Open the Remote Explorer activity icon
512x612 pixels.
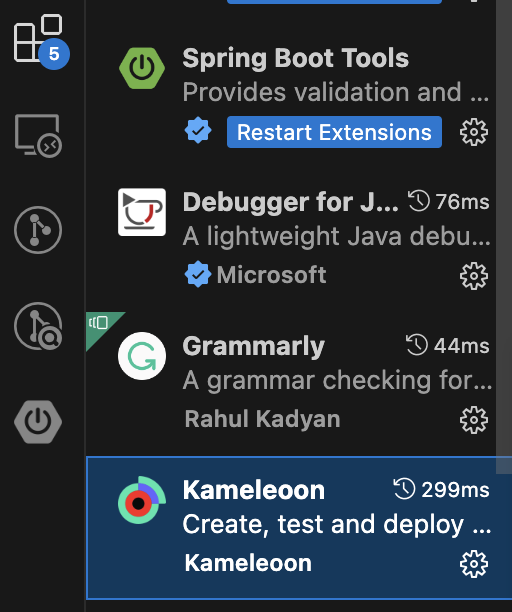coord(38,135)
